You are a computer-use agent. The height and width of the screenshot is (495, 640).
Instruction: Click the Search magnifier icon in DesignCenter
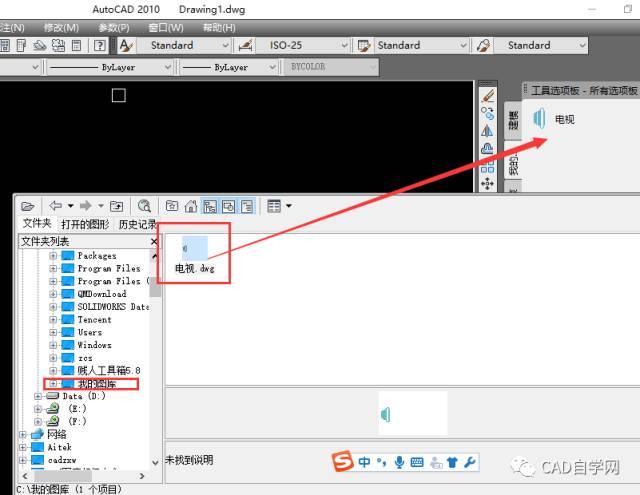click(x=144, y=206)
